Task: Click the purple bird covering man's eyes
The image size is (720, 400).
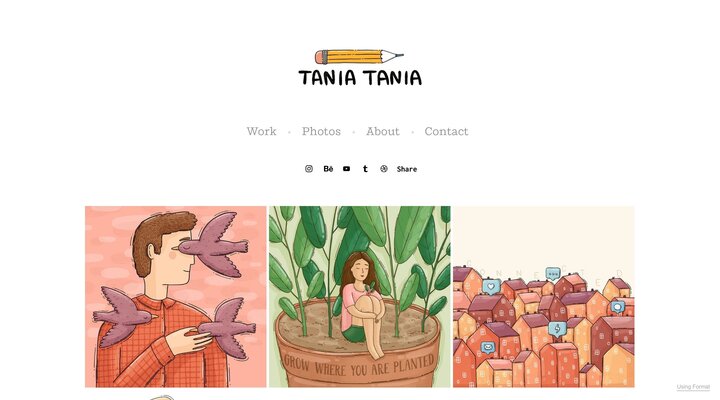Action: coord(214,245)
